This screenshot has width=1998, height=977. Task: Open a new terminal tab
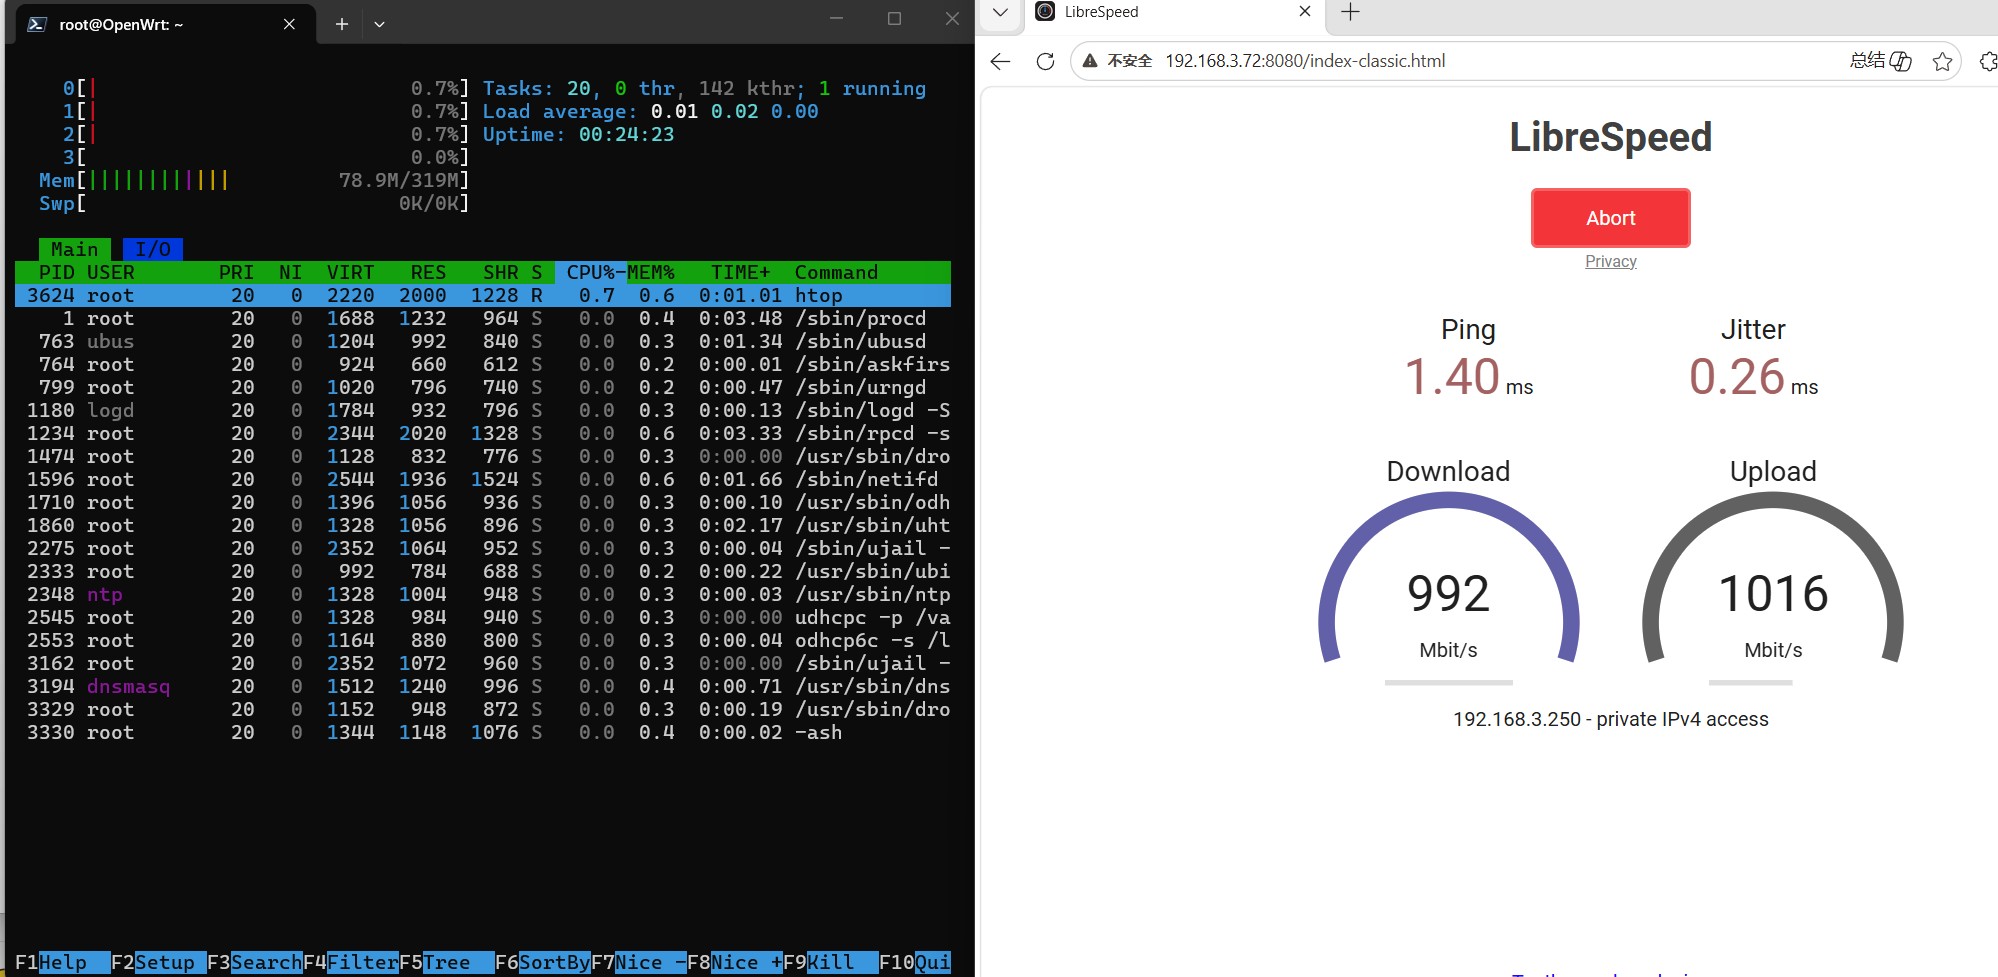[341, 24]
